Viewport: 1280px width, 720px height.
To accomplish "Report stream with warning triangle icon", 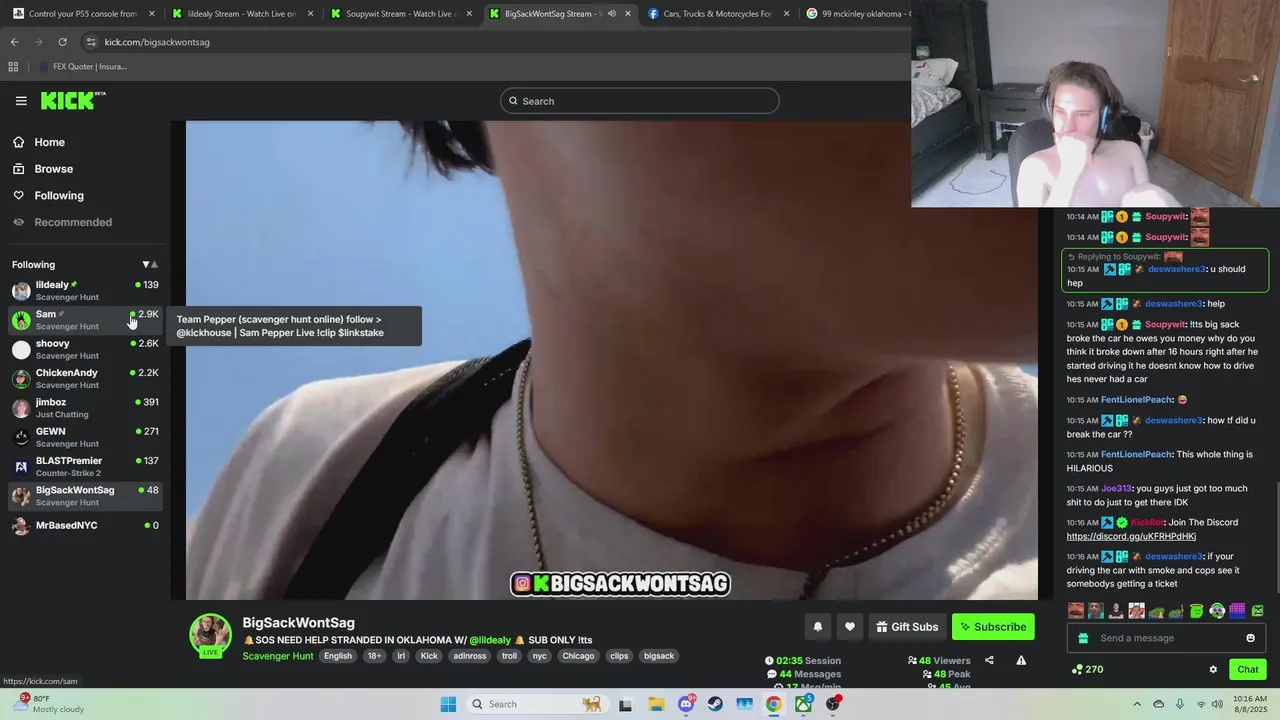I will tap(1021, 660).
